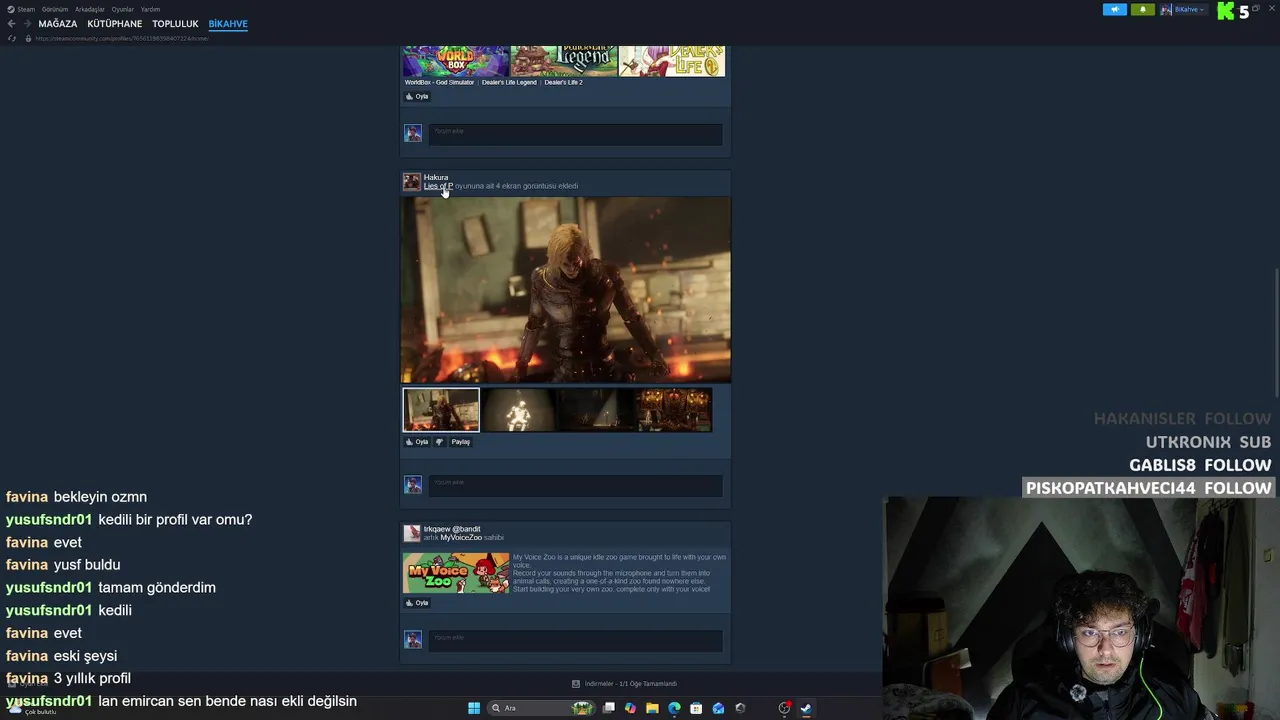Open the My Voice Zoo banner image
Screen dimensions: 1280x720
point(456,573)
